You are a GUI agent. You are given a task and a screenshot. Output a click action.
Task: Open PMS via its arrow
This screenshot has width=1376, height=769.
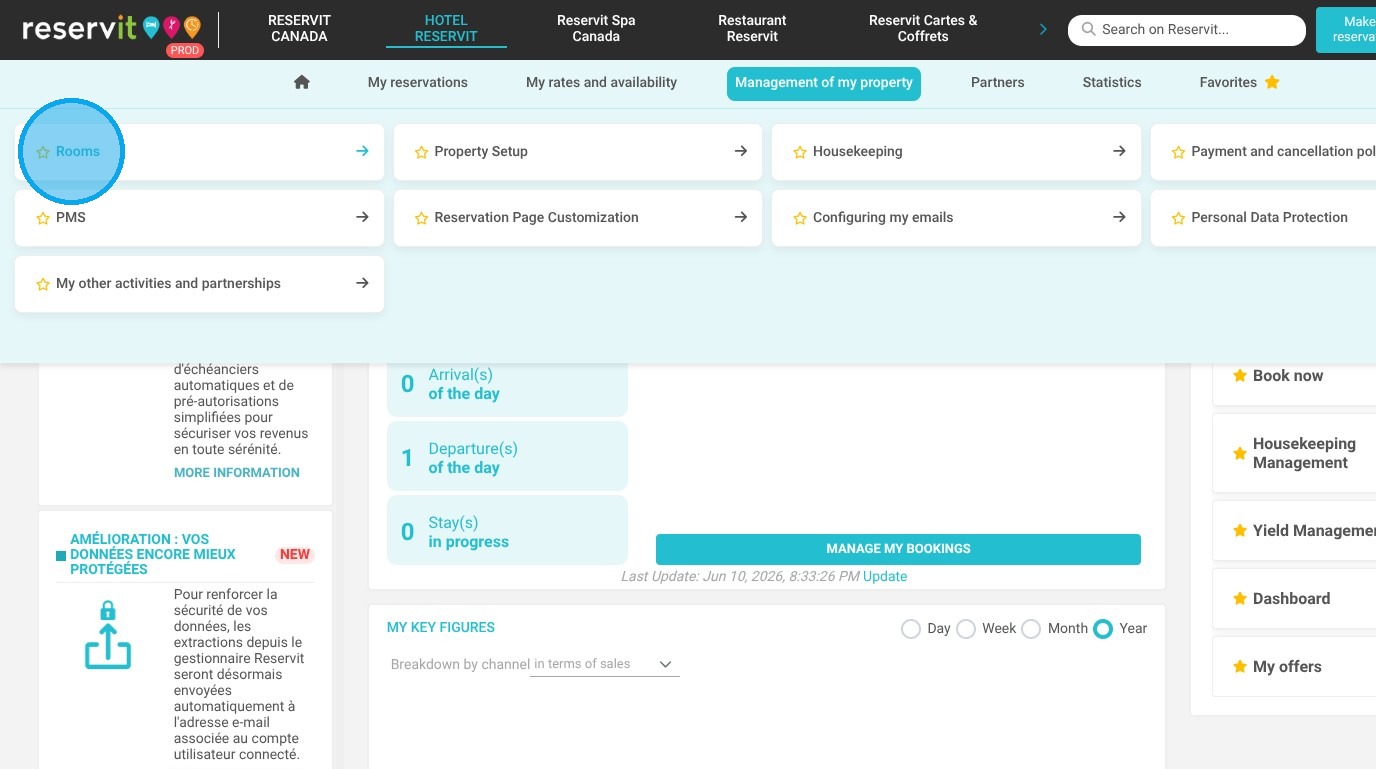point(362,217)
